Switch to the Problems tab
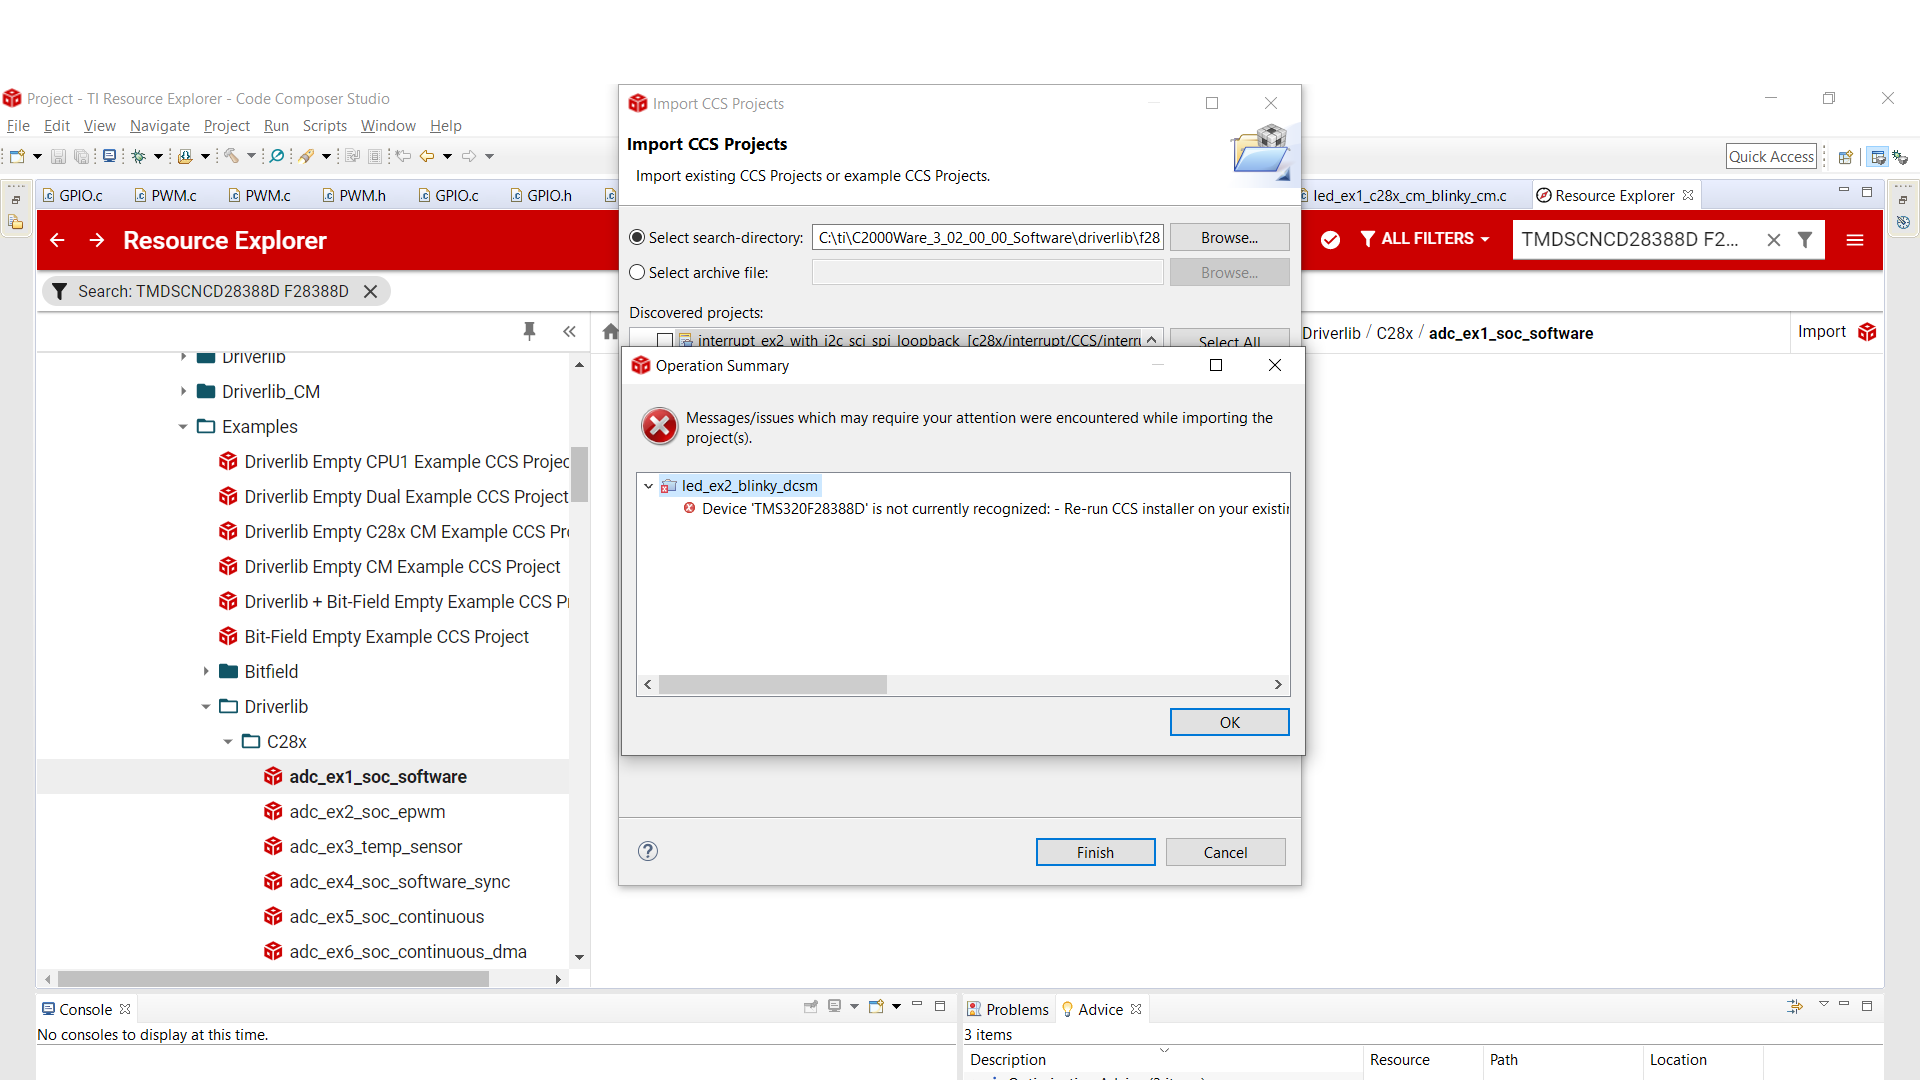Screen dimensions: 1920x1080 click(x=1008, y=1009)
